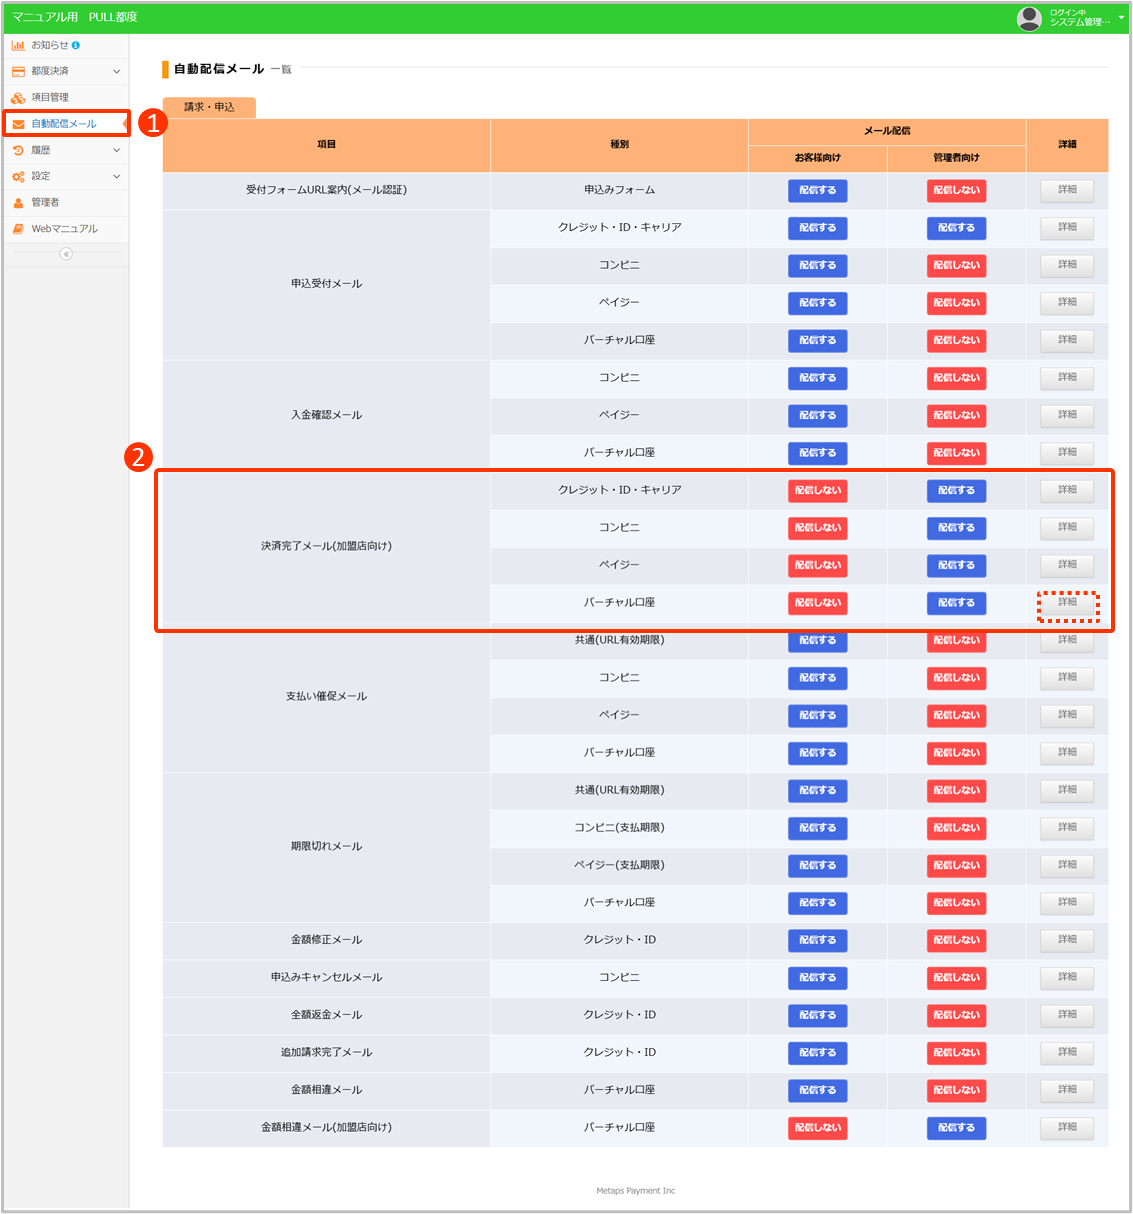Image resolution: width=1133 pixels, height=1214 pixels.
Task: Click 詳細 for 決済完了メール バーチャル口座 row
Action: point(1067,603)
